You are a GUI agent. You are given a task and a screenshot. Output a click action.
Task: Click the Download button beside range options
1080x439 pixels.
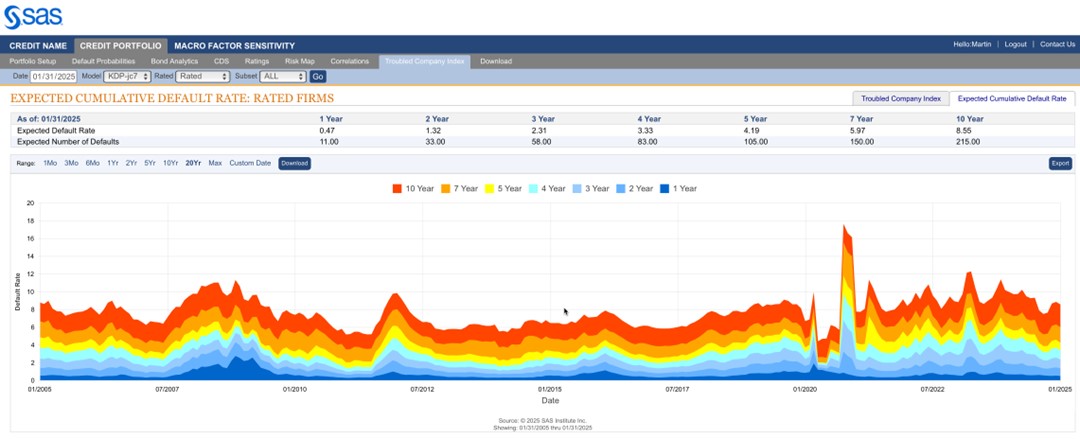(x=294, y=163)
